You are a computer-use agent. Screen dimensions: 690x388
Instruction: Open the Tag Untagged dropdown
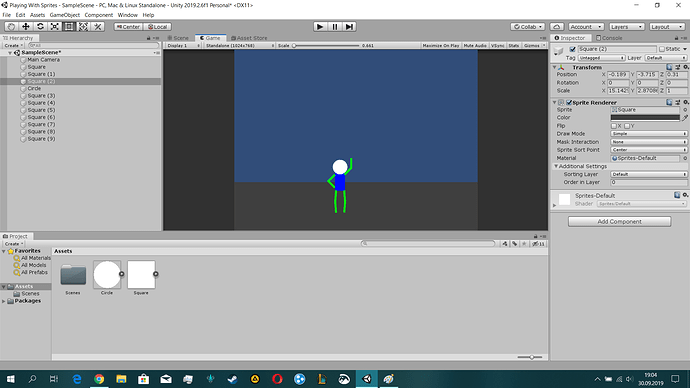[601, 58]
